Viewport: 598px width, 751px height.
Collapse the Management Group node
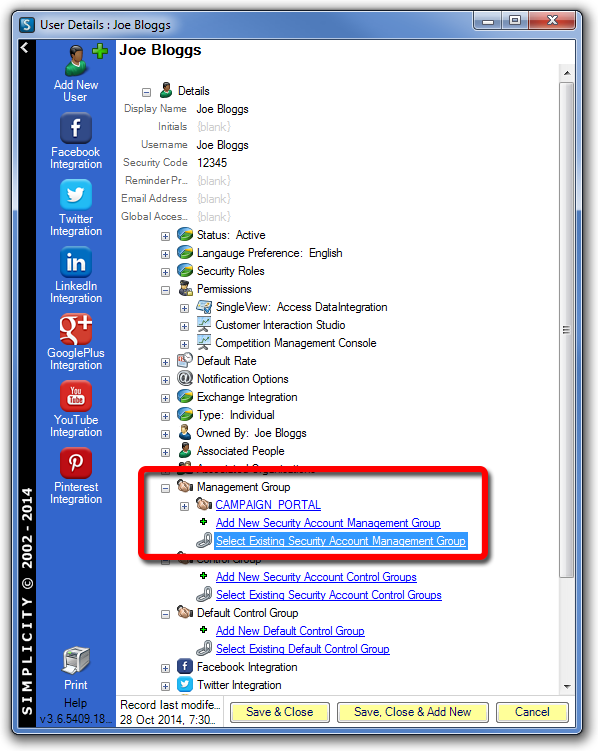click(165, 488)
